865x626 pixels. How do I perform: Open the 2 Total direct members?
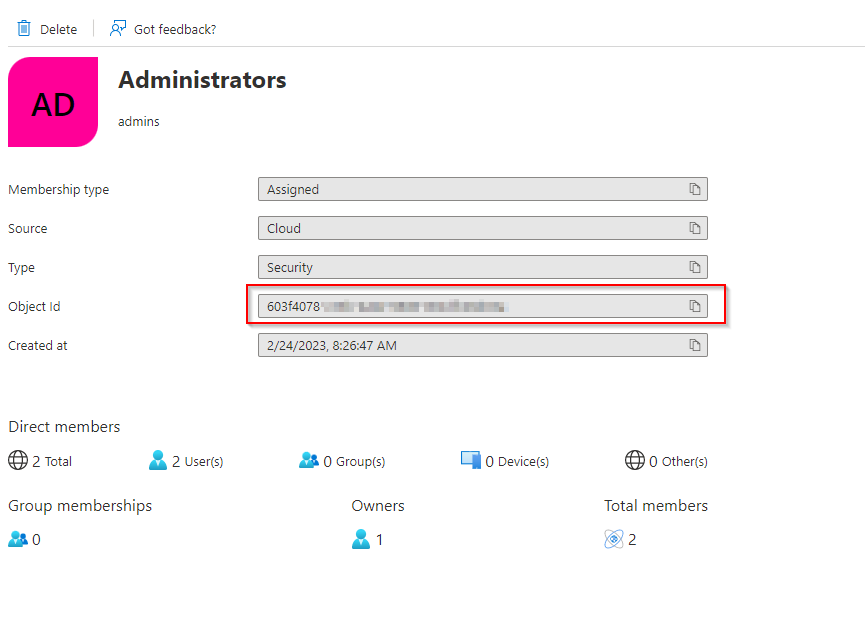(x=40, y=461)
